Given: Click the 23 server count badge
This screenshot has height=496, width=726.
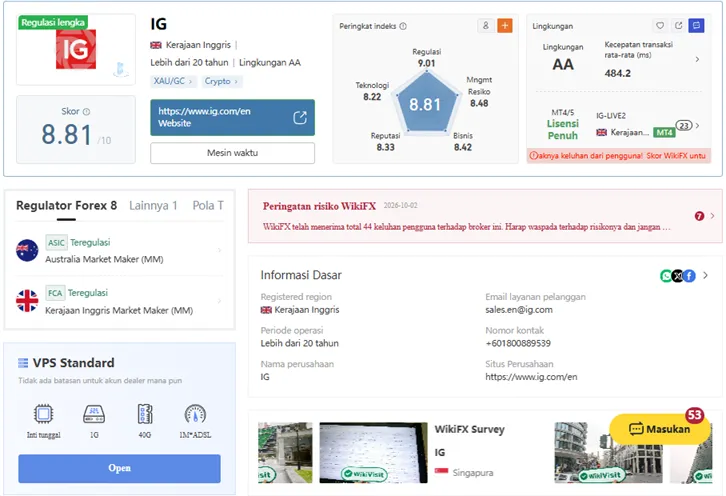Looking at the screenshot, I should click(x=684, y=126).
